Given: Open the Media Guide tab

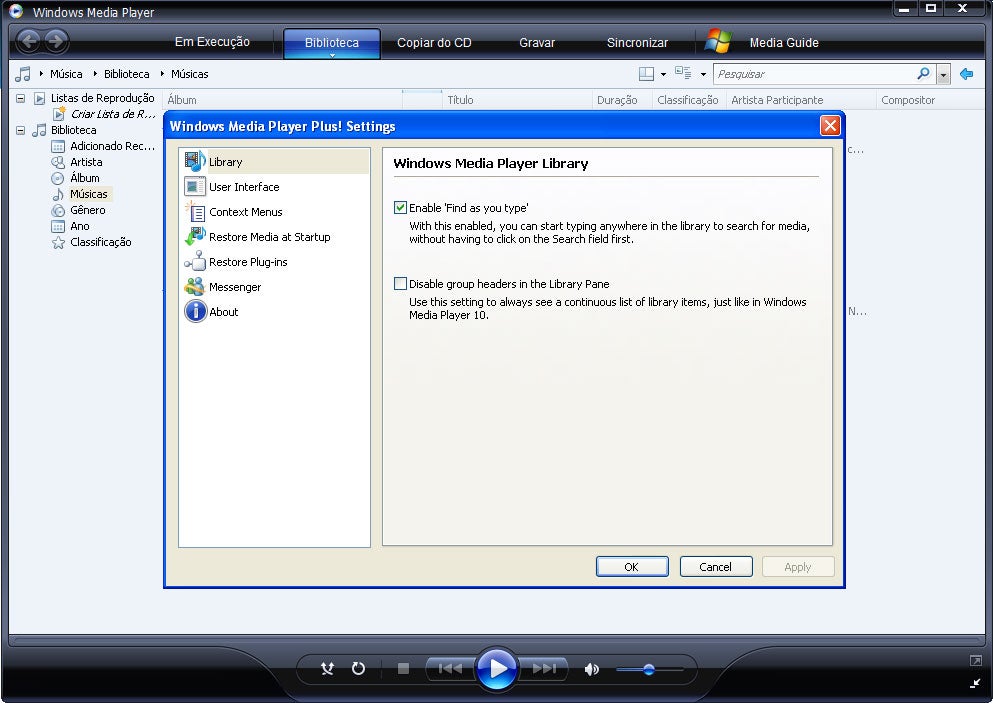Looking at the screenshot, I should [784, 42].
